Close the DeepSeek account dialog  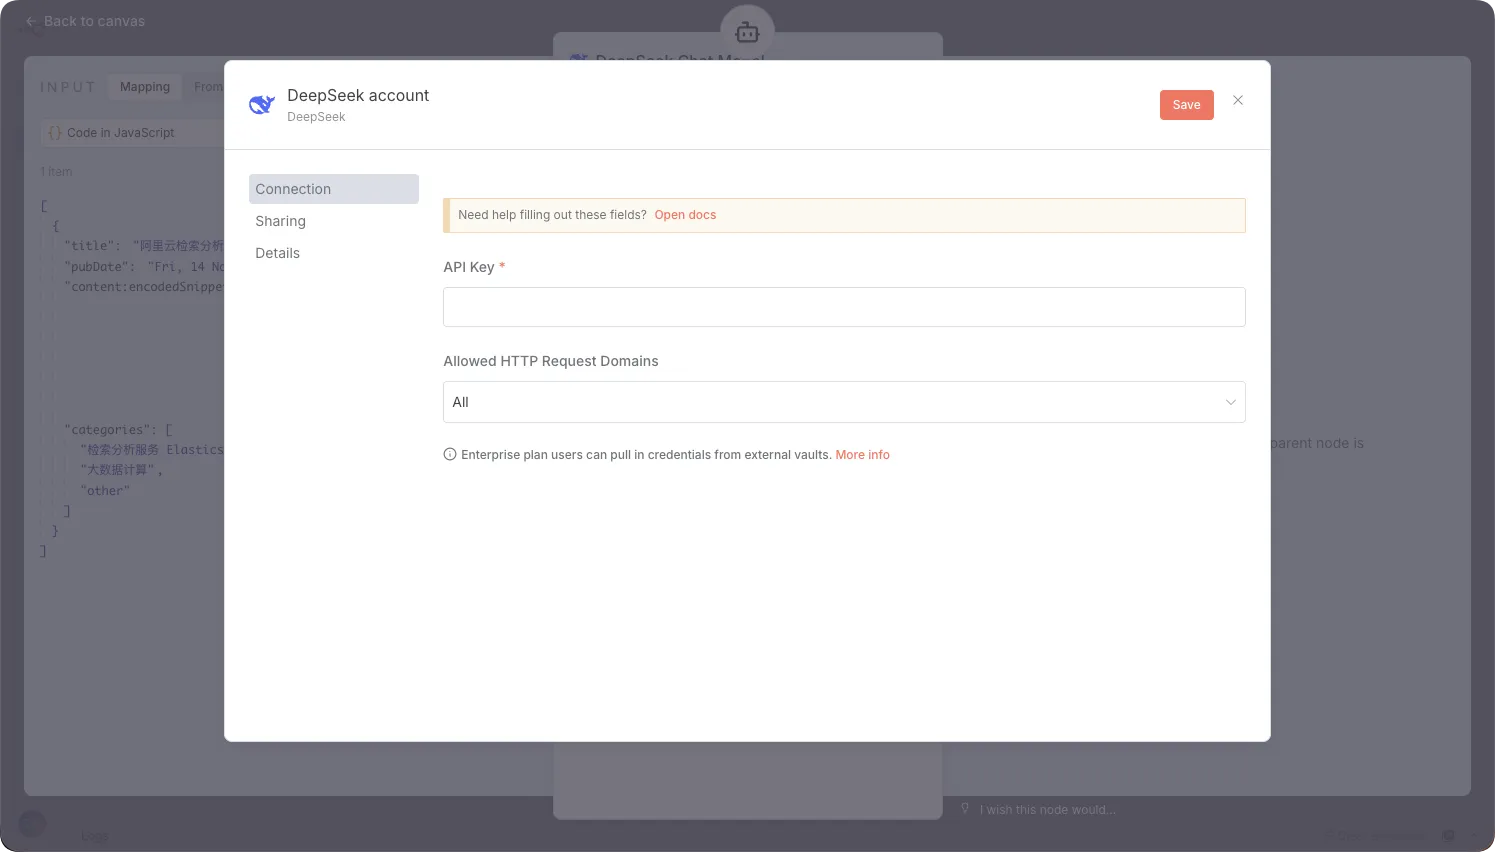pyautogui.click(x=1238, y=100)
